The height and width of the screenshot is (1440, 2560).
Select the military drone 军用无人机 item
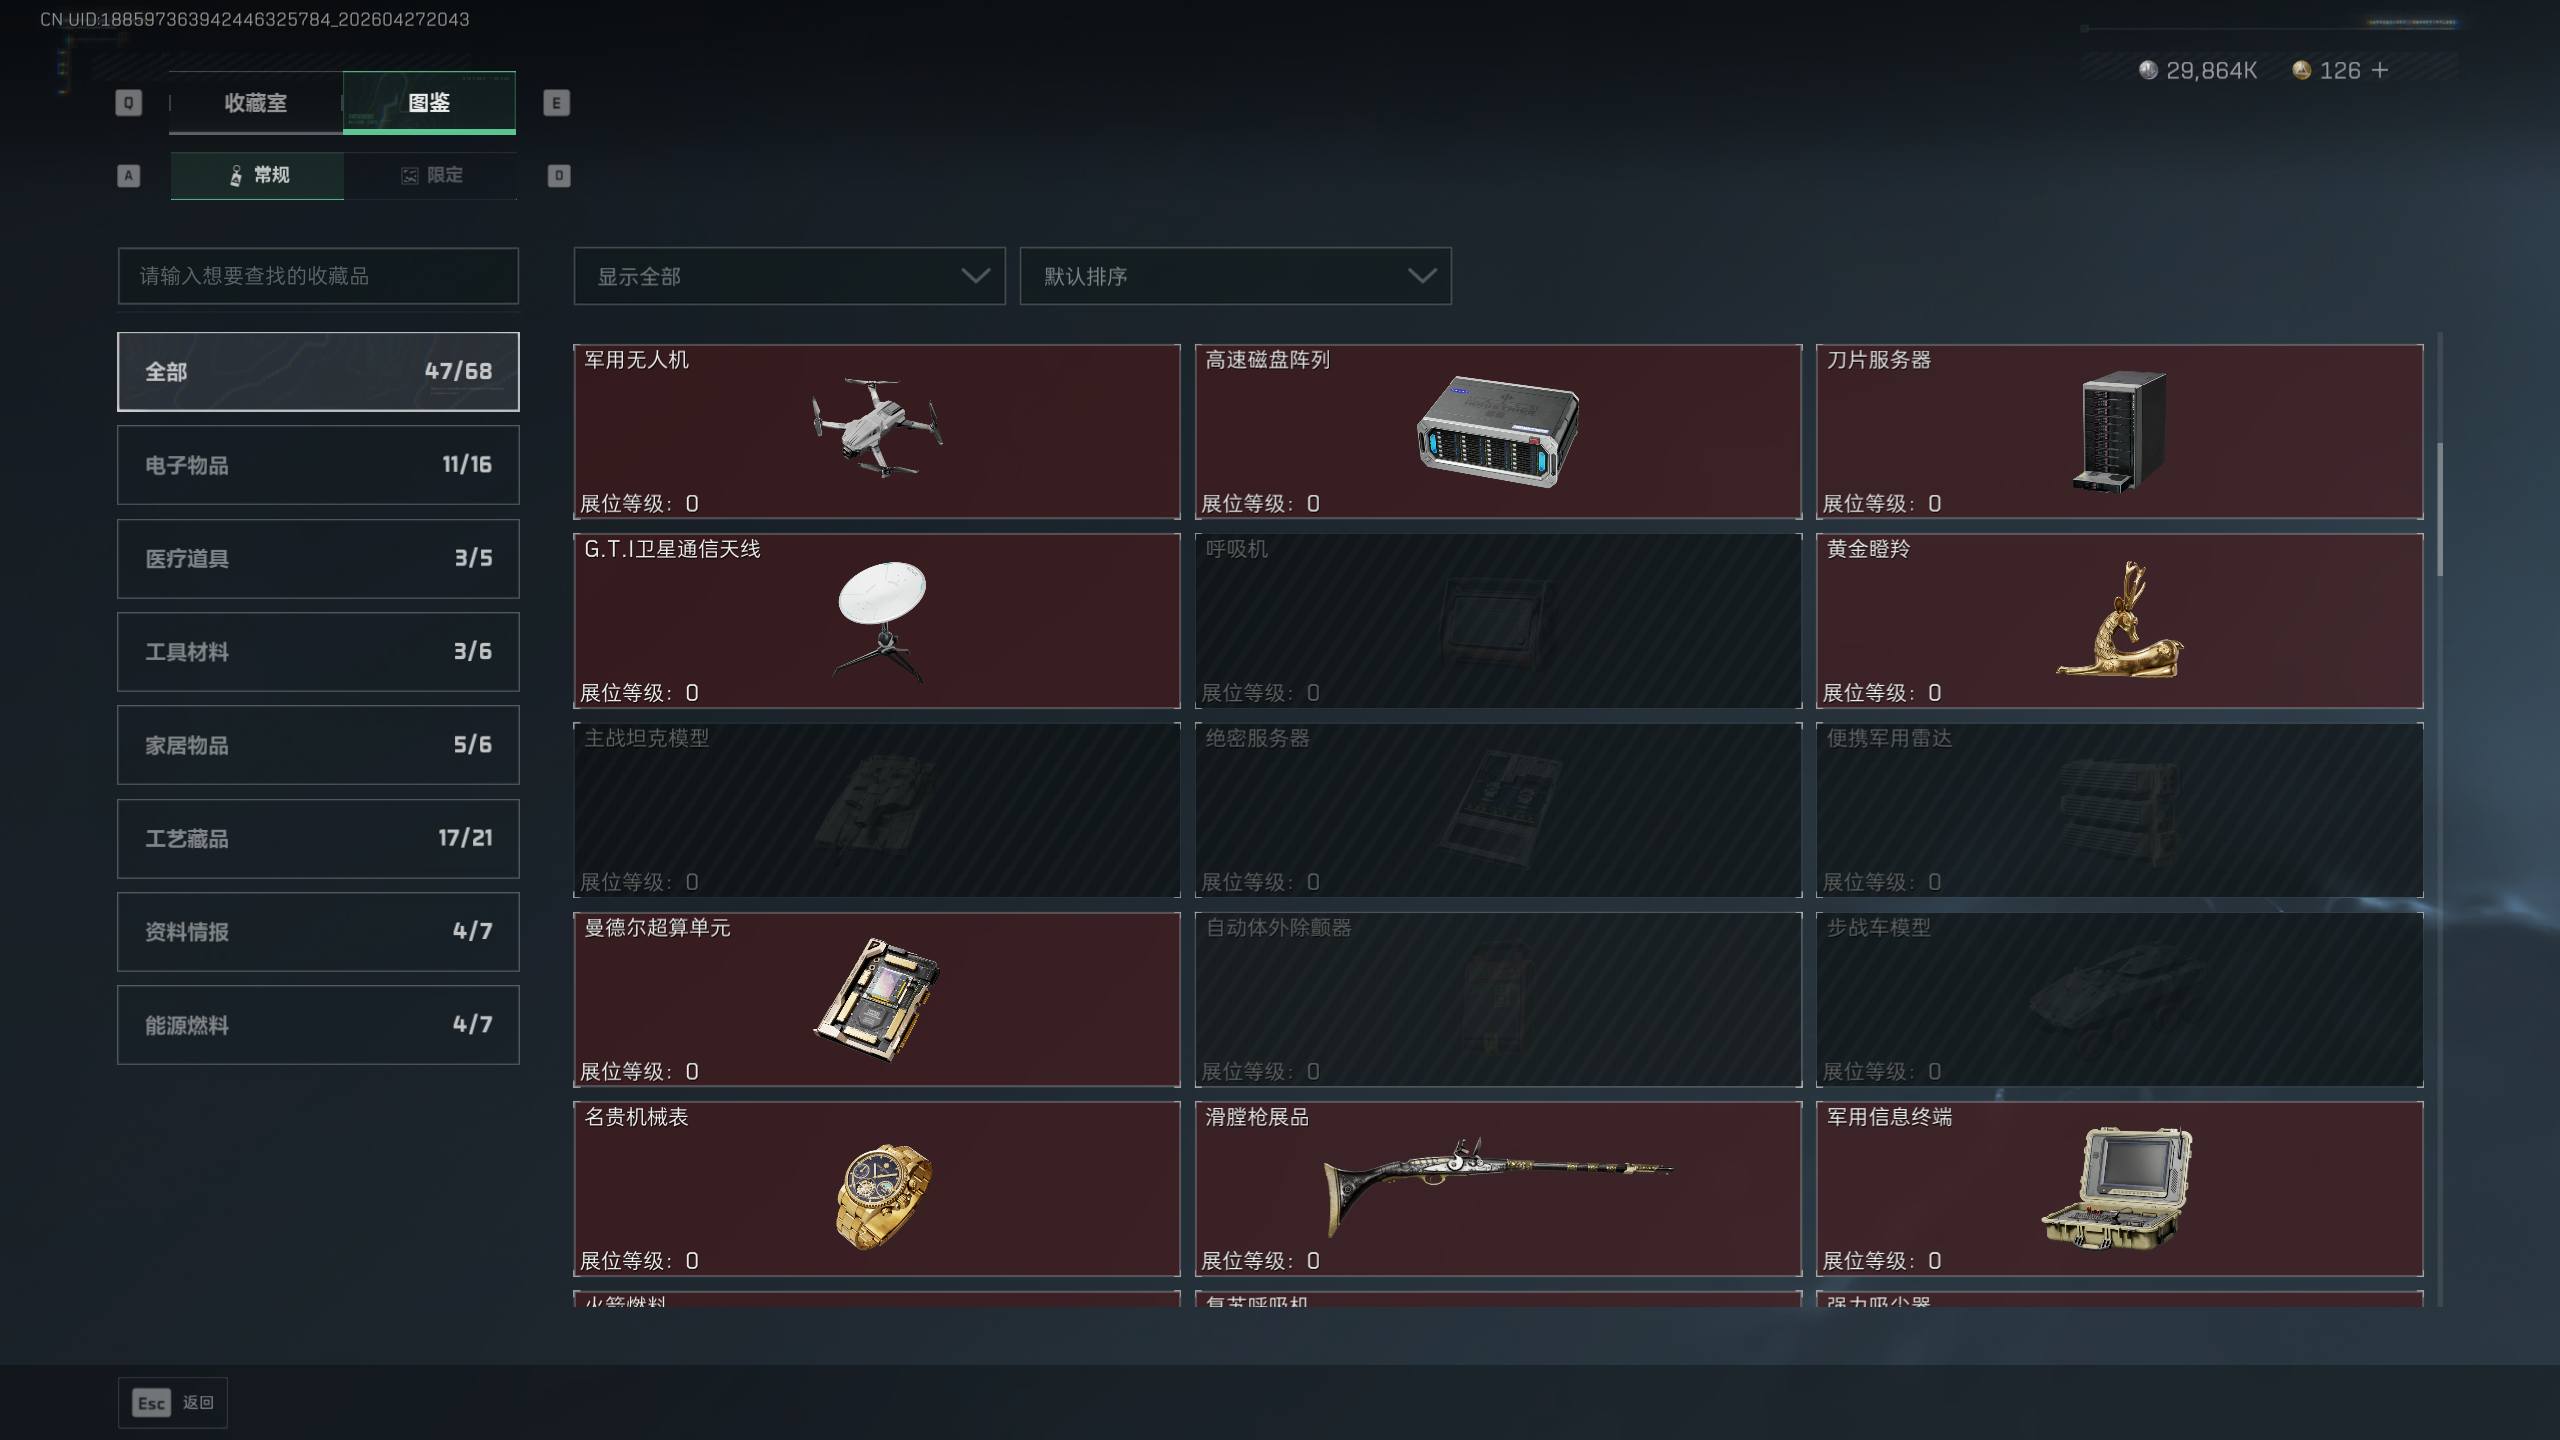coord(876,431)
